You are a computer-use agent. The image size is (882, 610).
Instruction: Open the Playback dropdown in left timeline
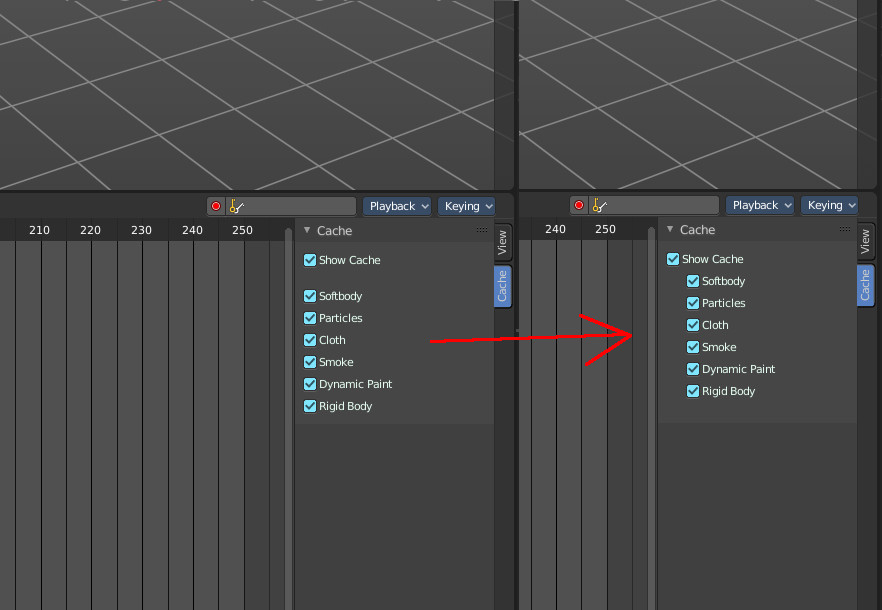point(397,207)
